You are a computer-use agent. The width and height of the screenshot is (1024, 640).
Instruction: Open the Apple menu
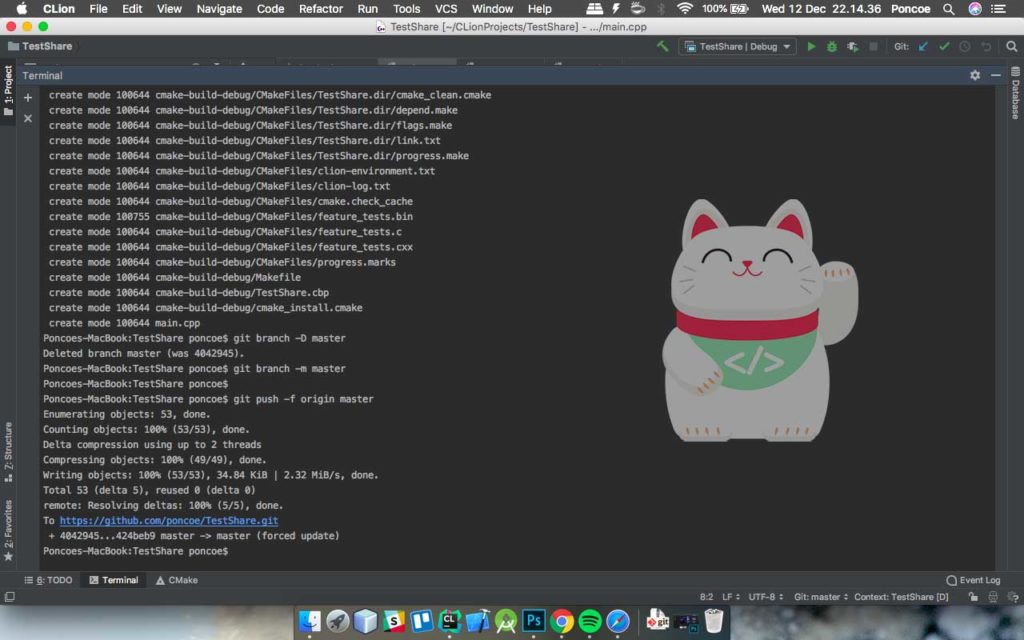[22, 9]
